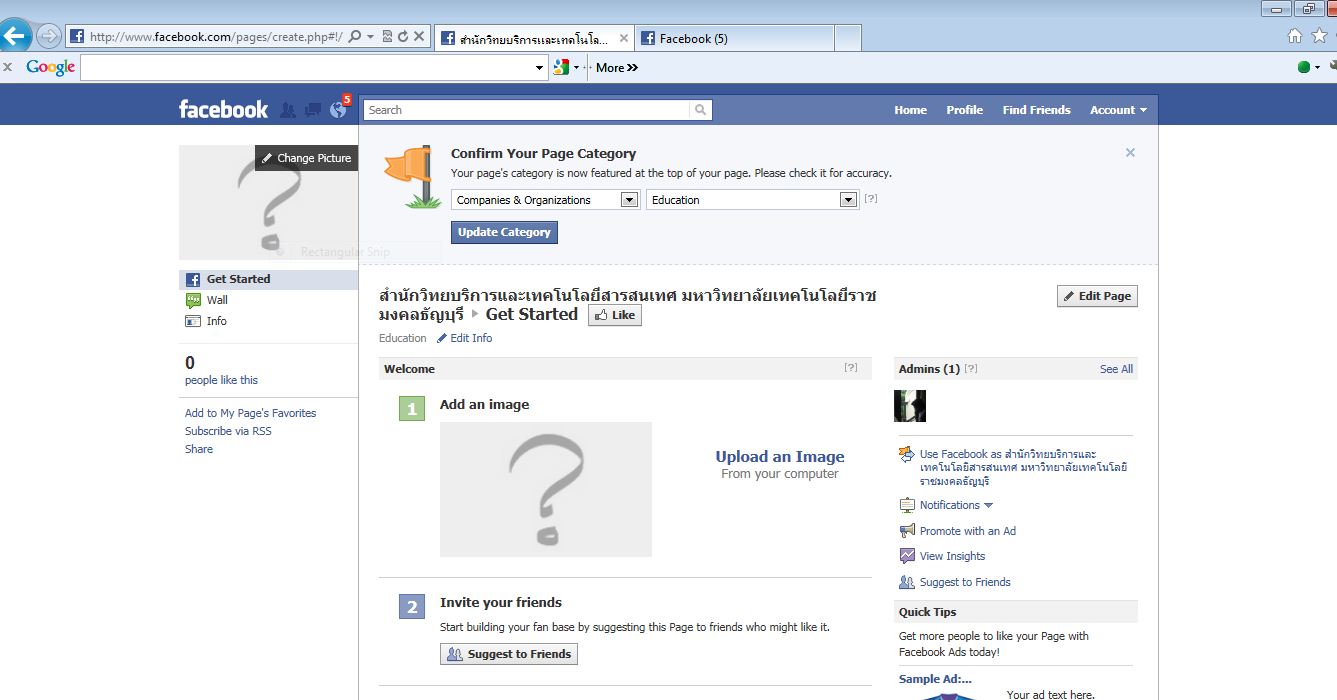Open the Education subcategory dropdown
This screenshot has width=1337, height=700.
(x=753, y=200)
